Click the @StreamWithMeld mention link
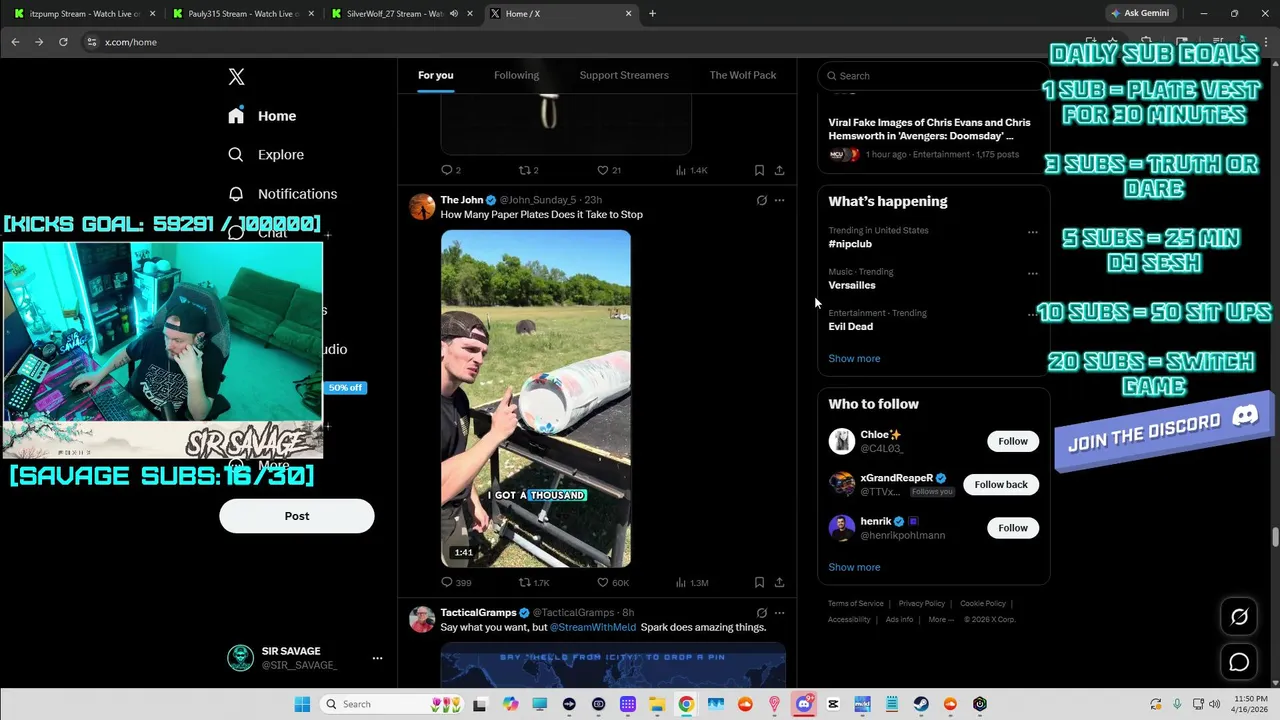 [x=593, y=627]
